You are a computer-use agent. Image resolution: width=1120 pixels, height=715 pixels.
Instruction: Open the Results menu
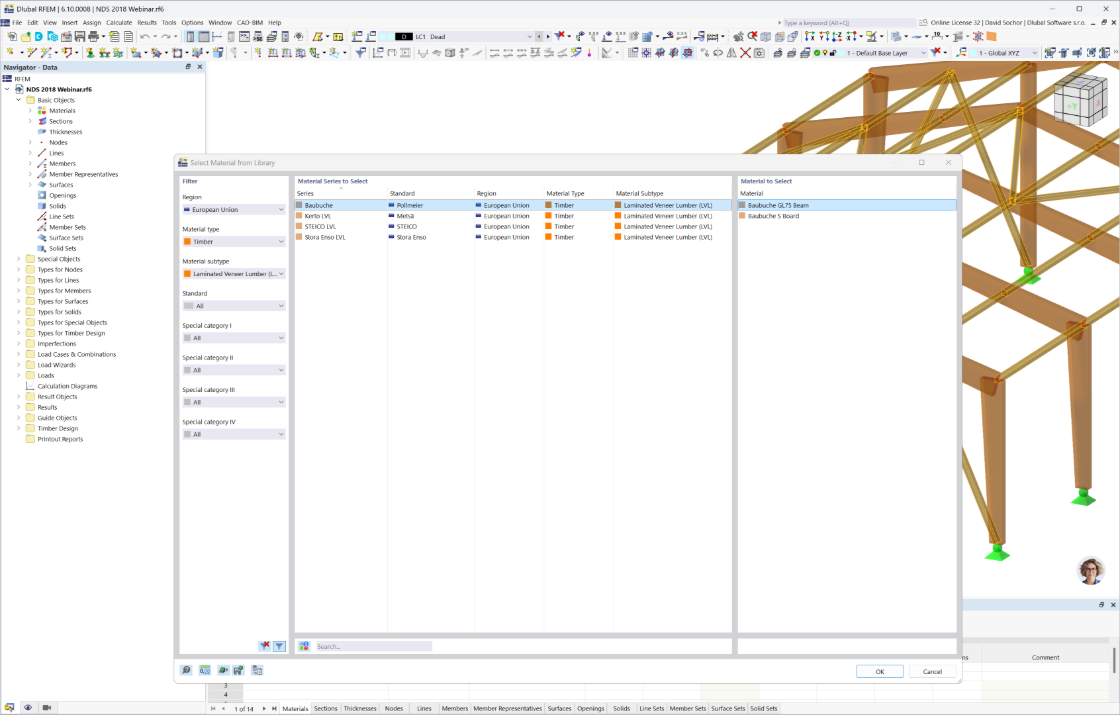pyautogui.click(x=147, y=22)
